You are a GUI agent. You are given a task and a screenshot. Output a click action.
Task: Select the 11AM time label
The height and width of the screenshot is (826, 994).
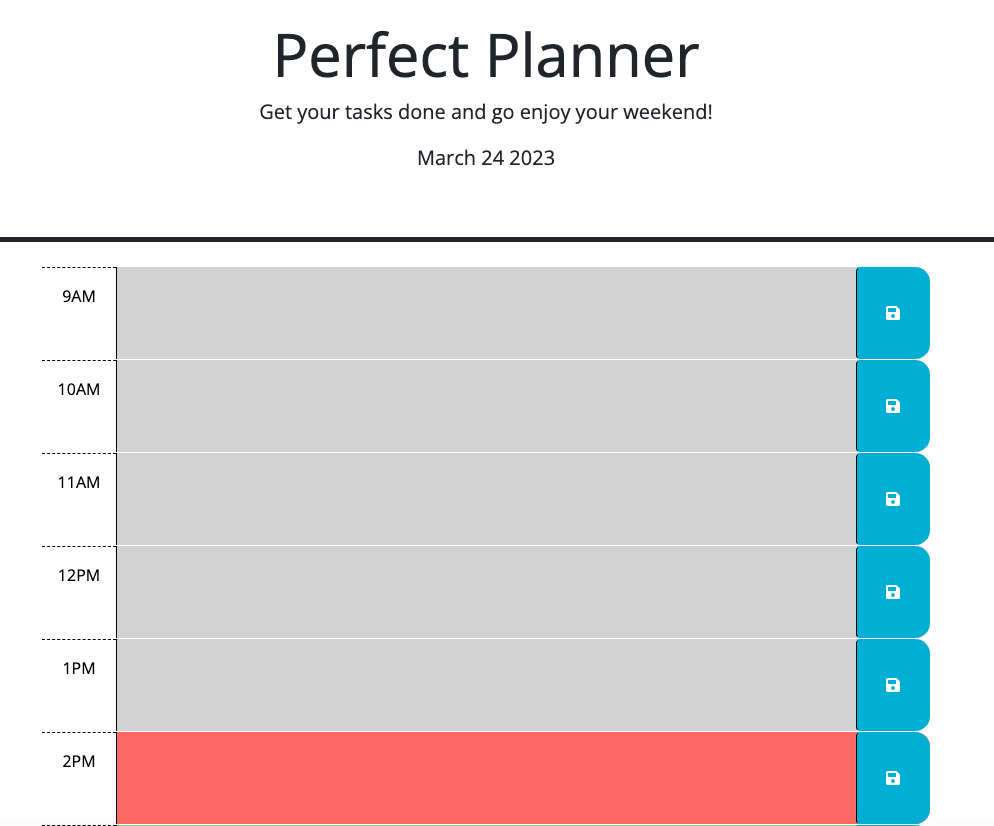coord(79,482)
